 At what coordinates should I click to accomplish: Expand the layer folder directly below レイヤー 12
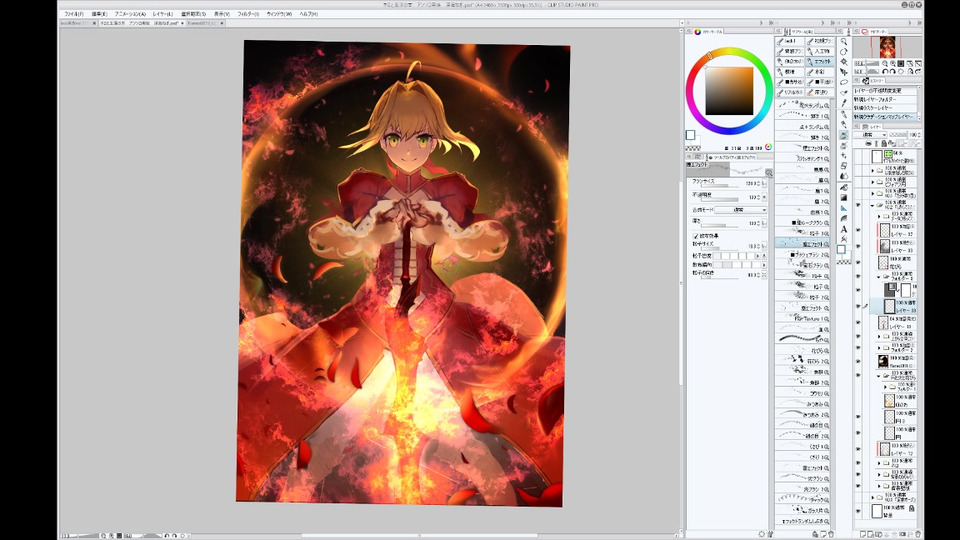click(x=879, y=463)
